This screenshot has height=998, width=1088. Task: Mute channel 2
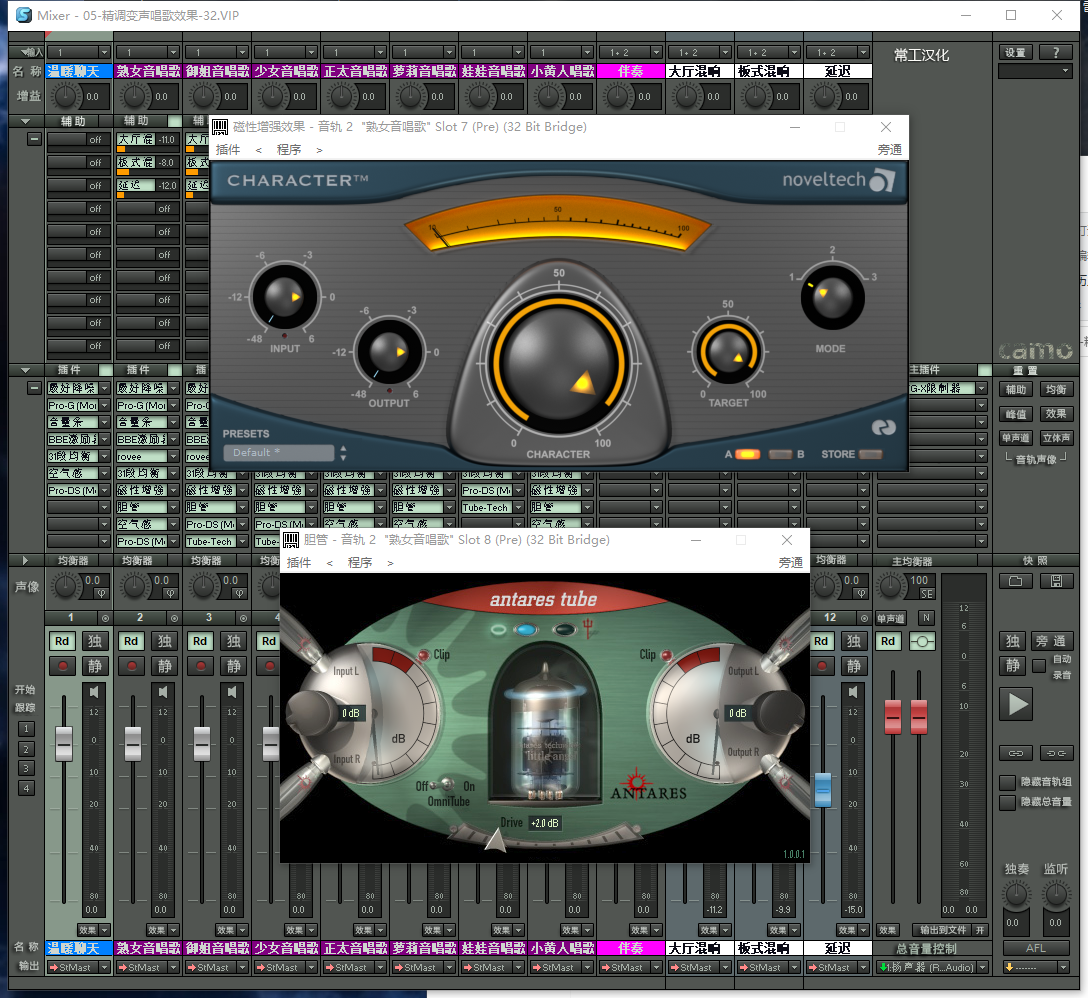coord(164,666)
